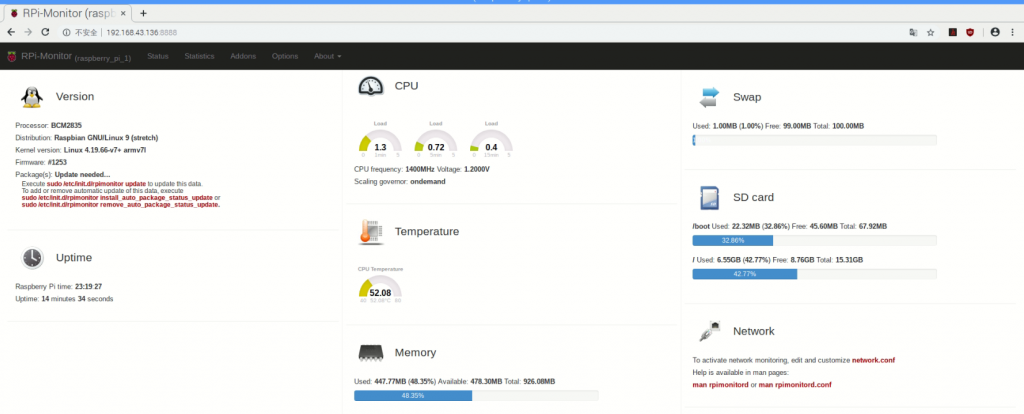Click the browser forward arrow
This screenshot has height=414, width=1024.
(x=28, y=32)
